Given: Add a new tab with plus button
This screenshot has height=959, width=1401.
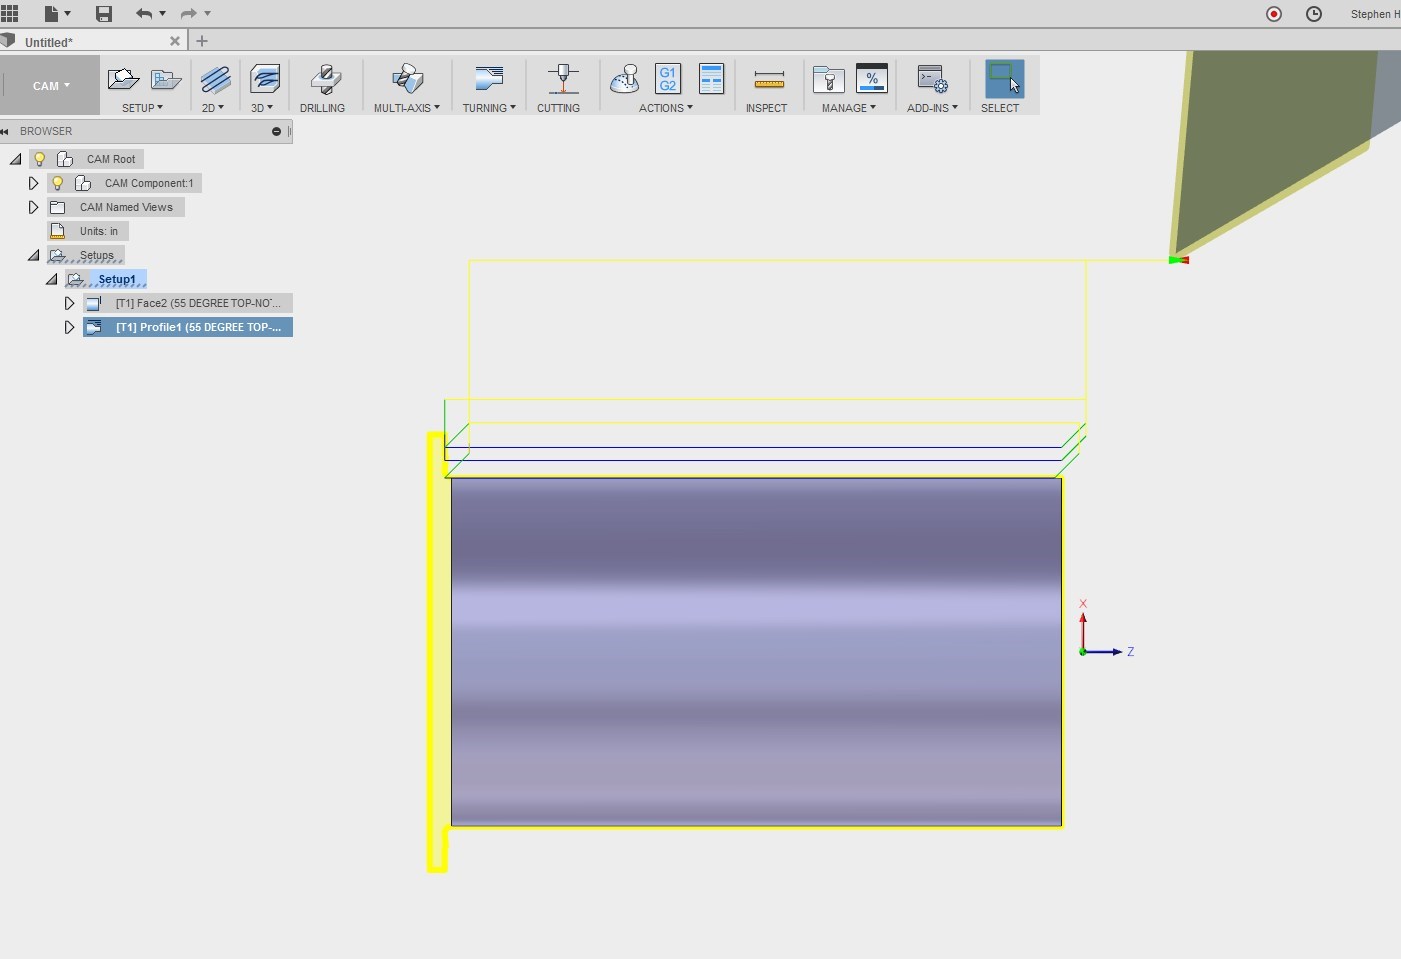Looking at the screenshot, I should tap(202, 41).
